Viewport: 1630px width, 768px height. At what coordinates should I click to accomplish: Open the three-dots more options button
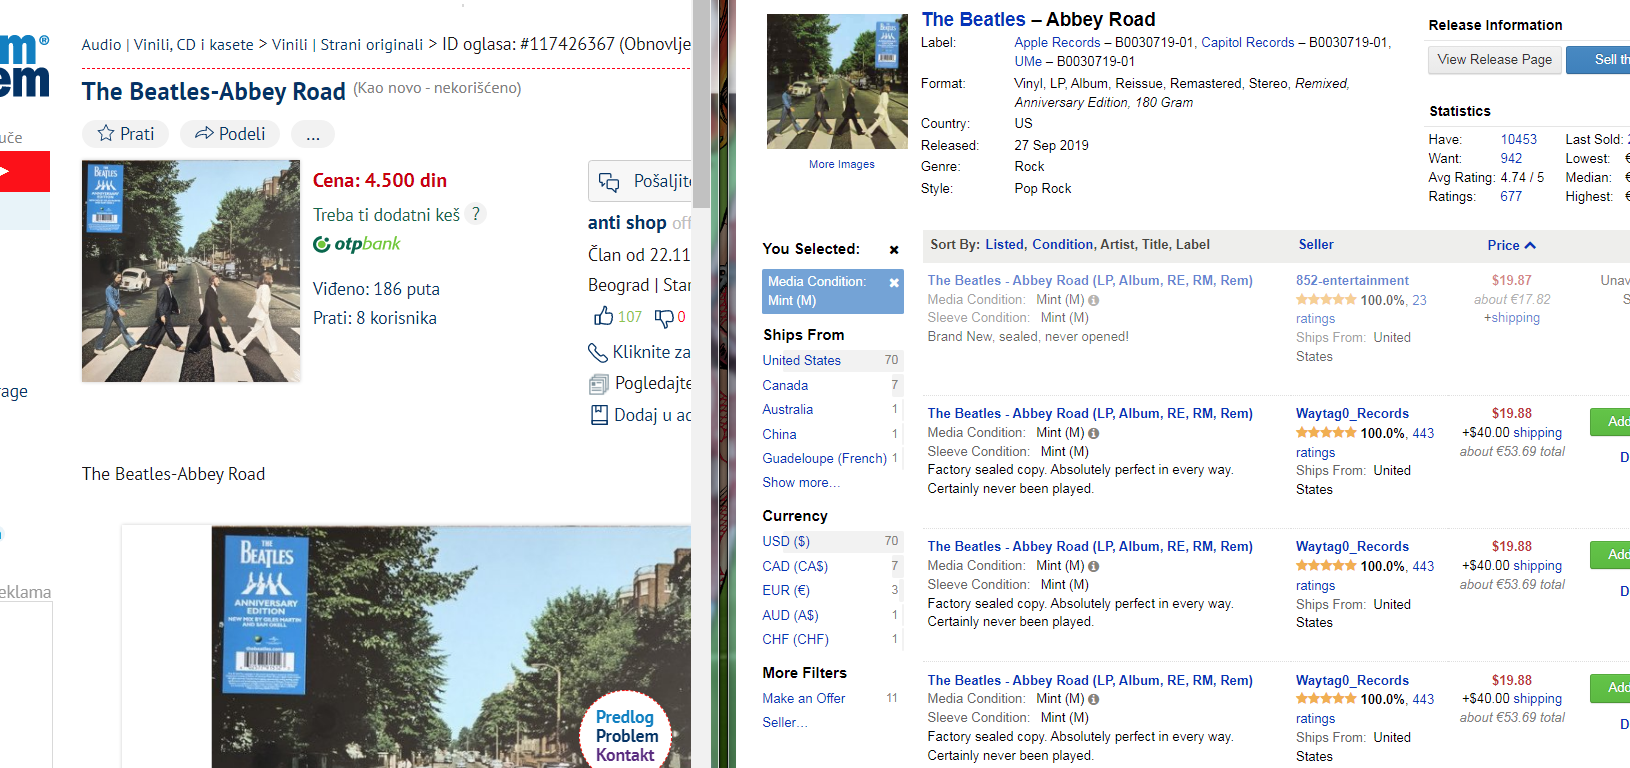[x=313, y=134]
